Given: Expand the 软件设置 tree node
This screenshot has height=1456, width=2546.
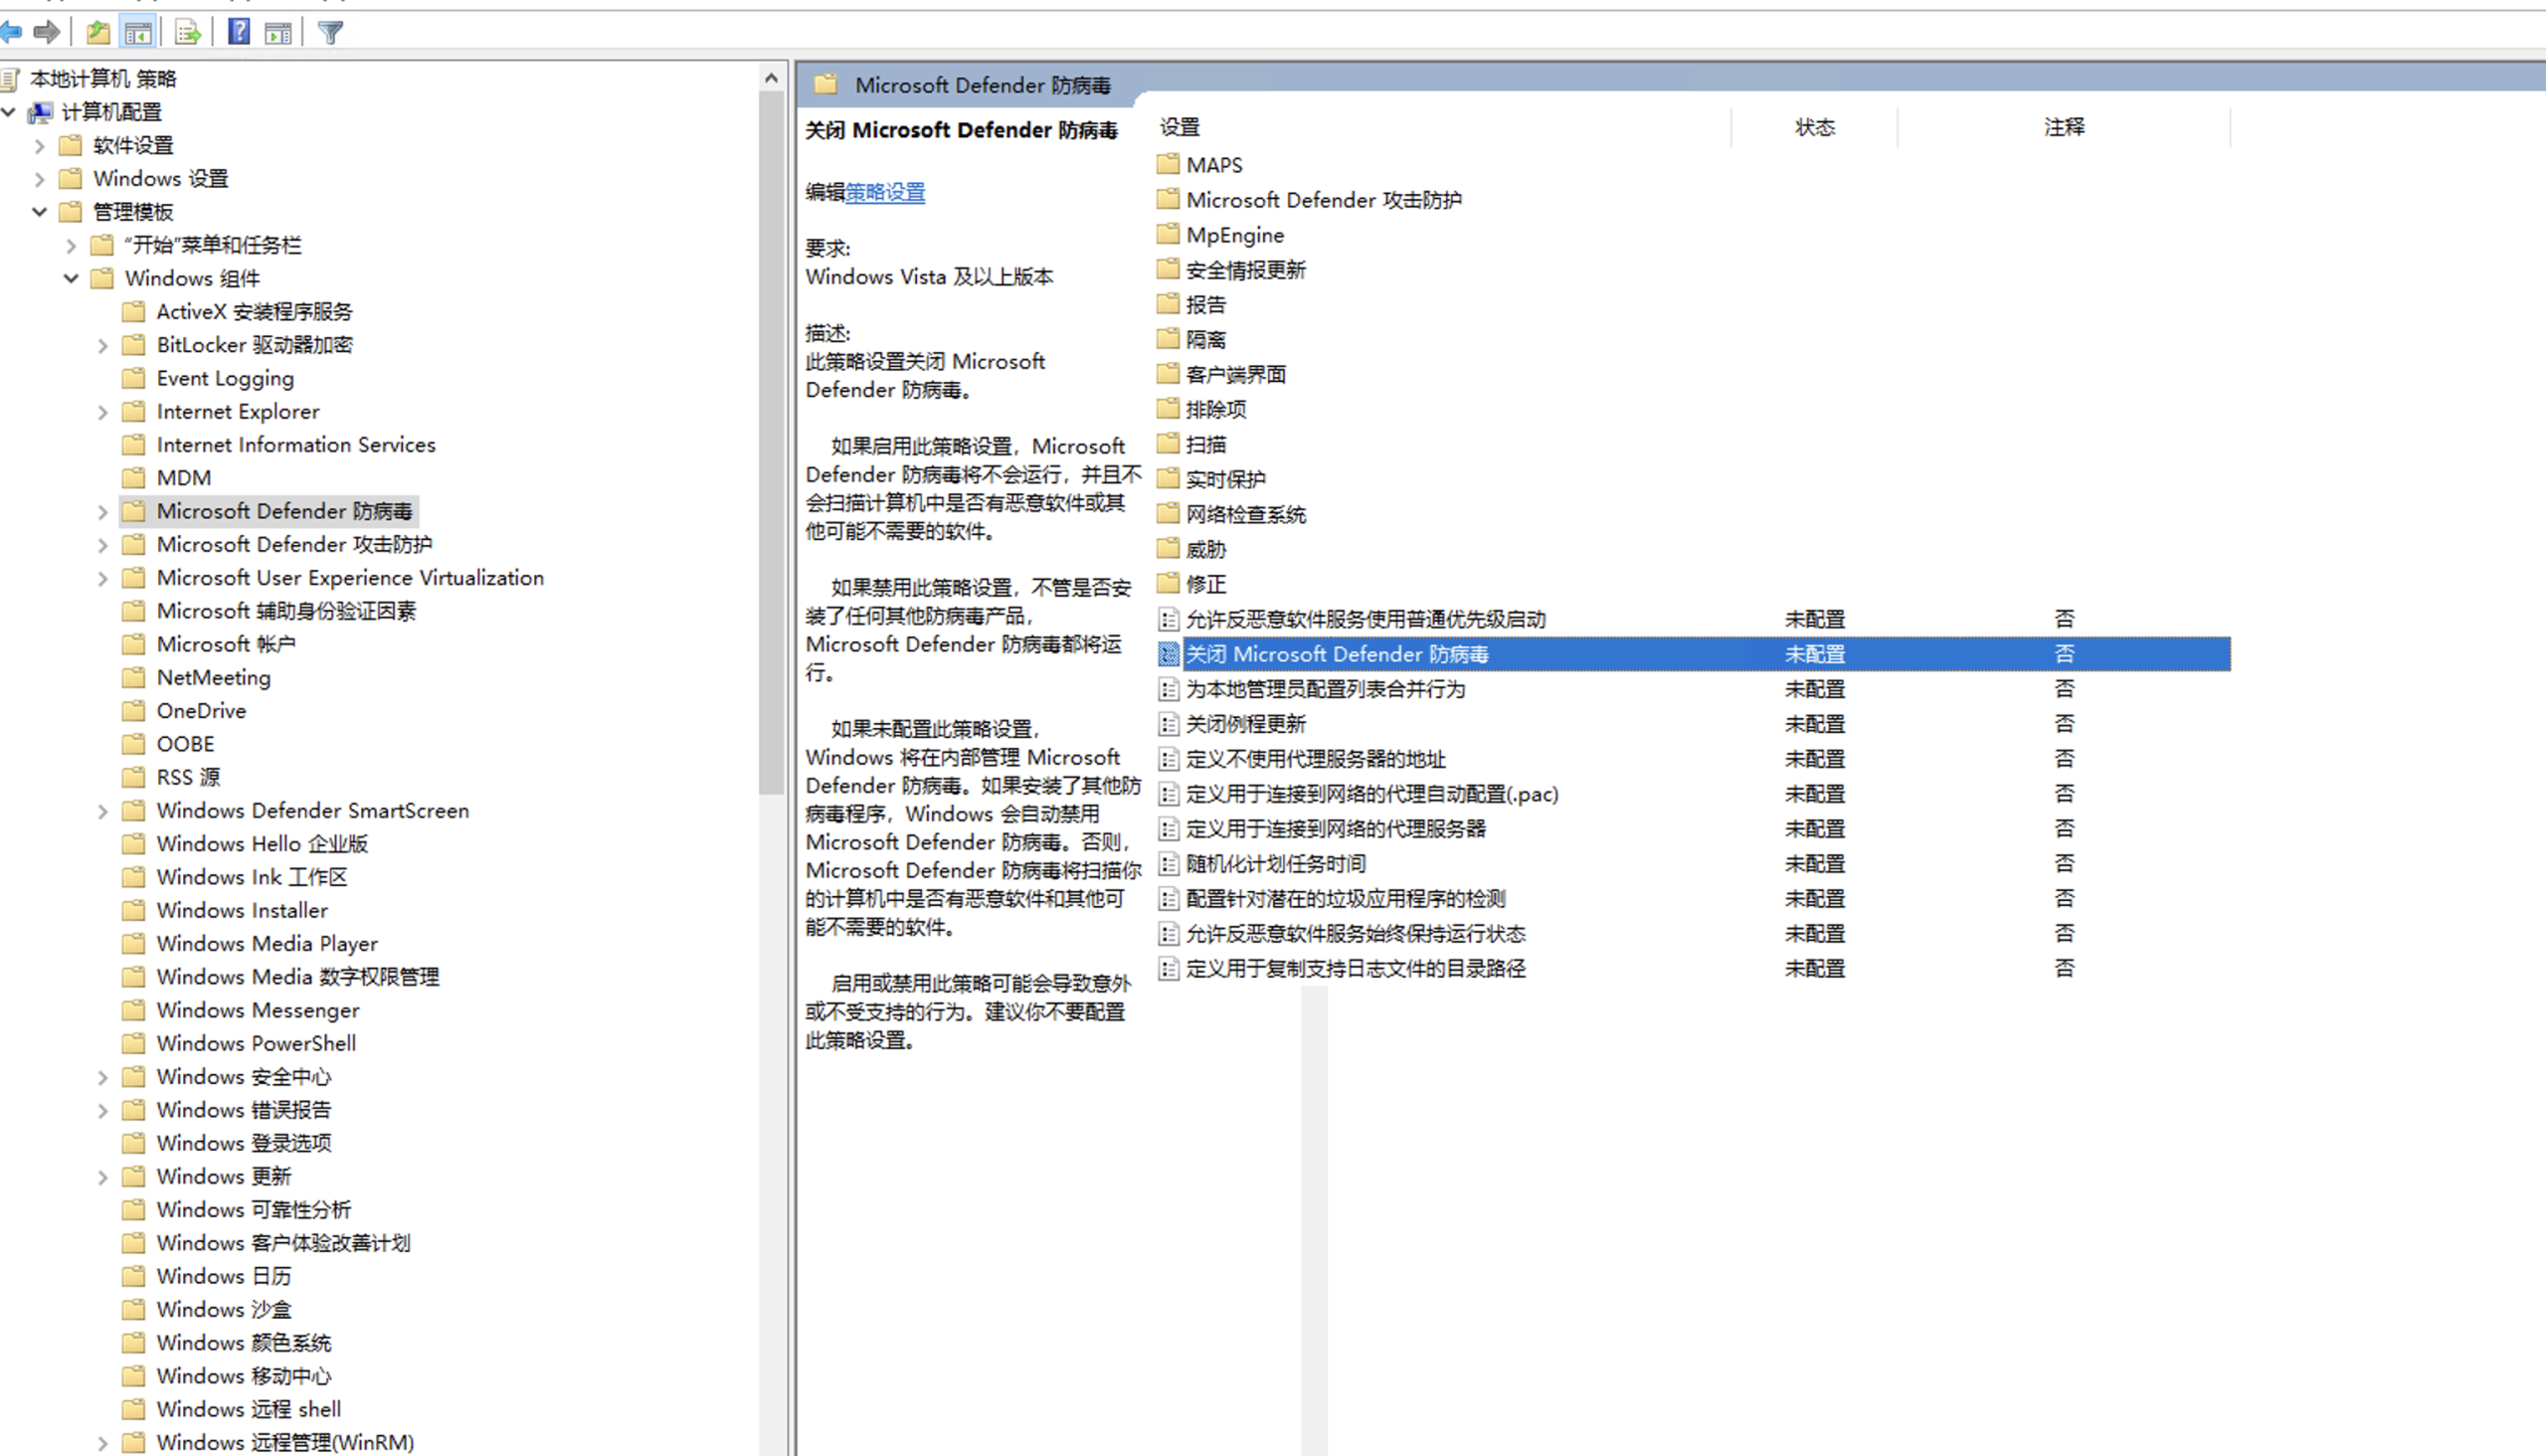Looking at the screenshot, I should click(39, 146).
